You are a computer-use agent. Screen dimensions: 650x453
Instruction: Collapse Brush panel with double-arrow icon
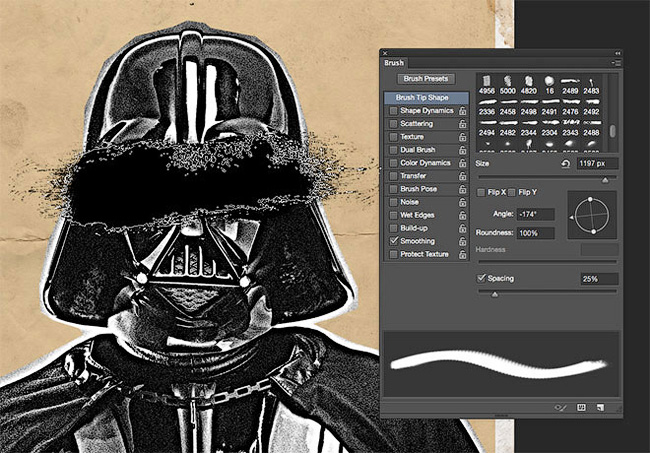click(x=617, y=53)
